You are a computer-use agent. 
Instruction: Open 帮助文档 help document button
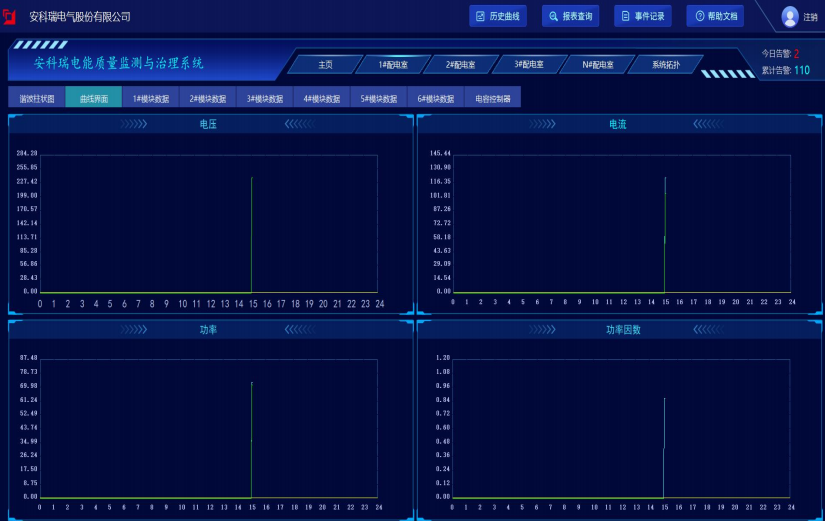(715, 16)
